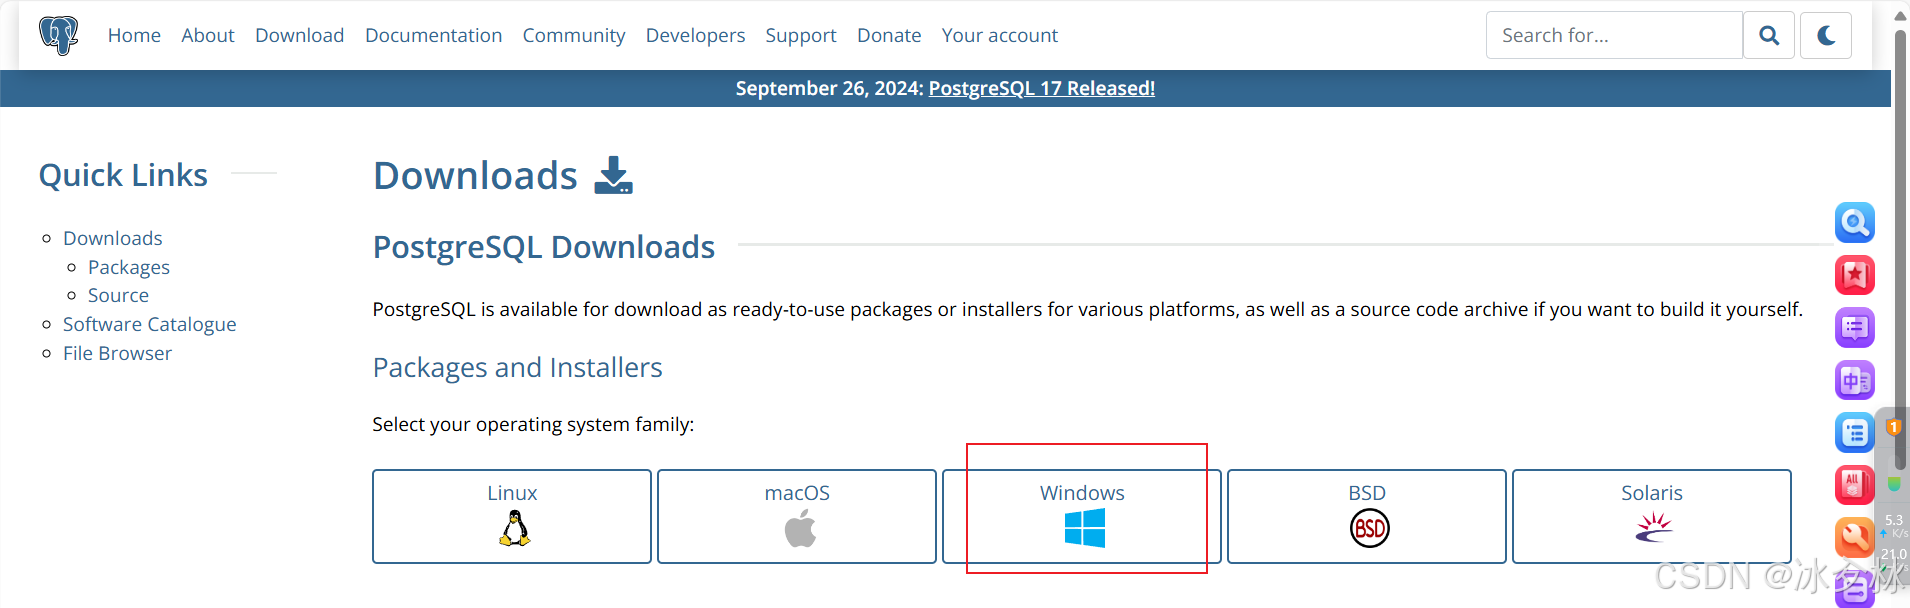Open the Home menu item
The image size is (1910, 608).
(134, 35)
